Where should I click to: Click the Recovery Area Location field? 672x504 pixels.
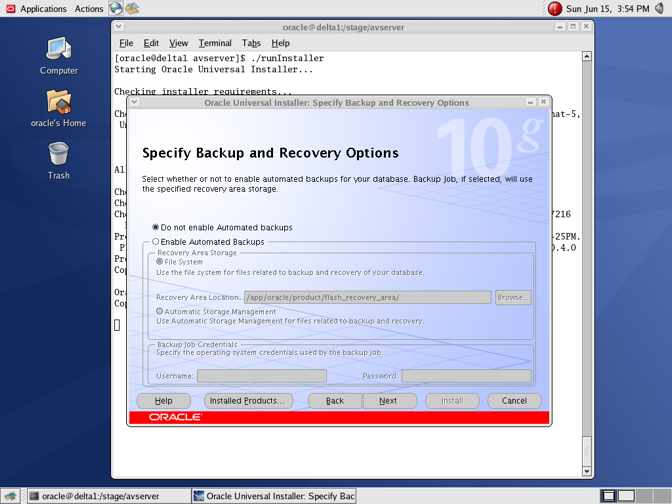coord(368,297)
